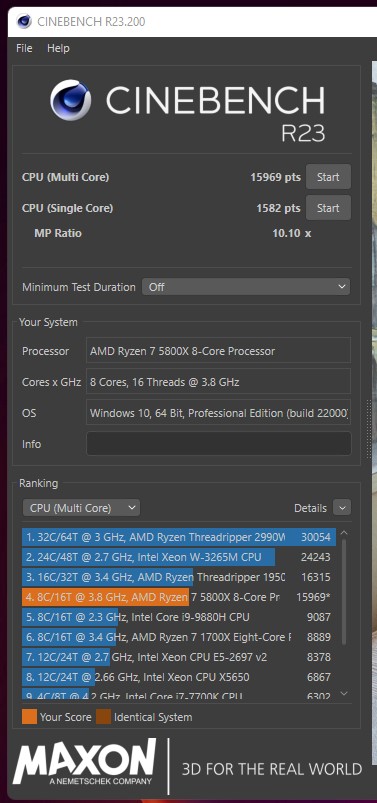Image resolution: width=377 pixels, height=803 pixels.
Task: Click into the empty Info field
Action: 219,443
